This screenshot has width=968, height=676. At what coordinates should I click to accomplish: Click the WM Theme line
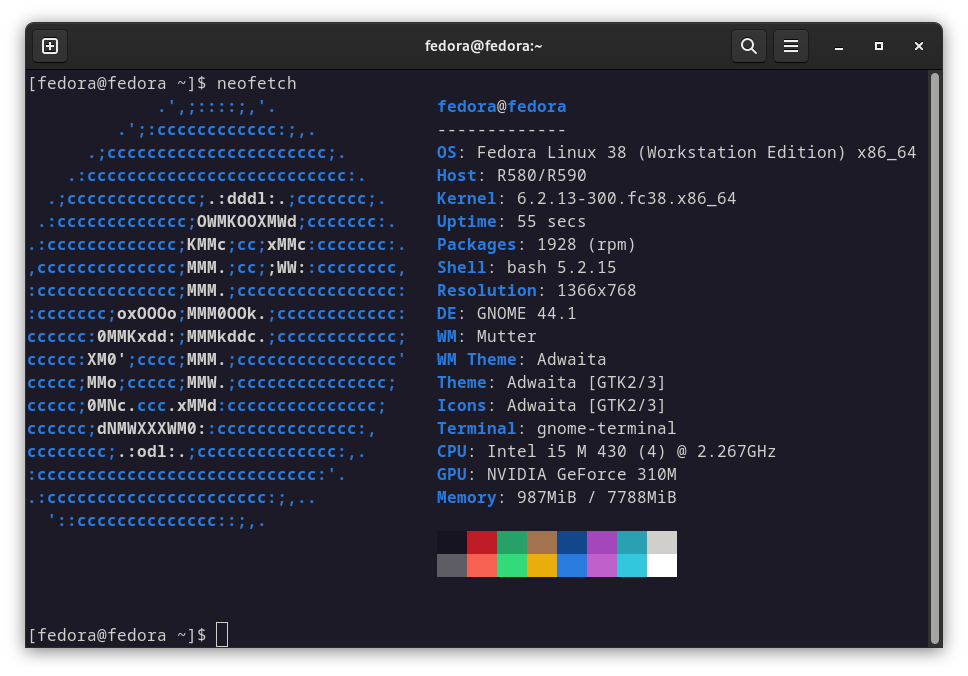[522, 359]
